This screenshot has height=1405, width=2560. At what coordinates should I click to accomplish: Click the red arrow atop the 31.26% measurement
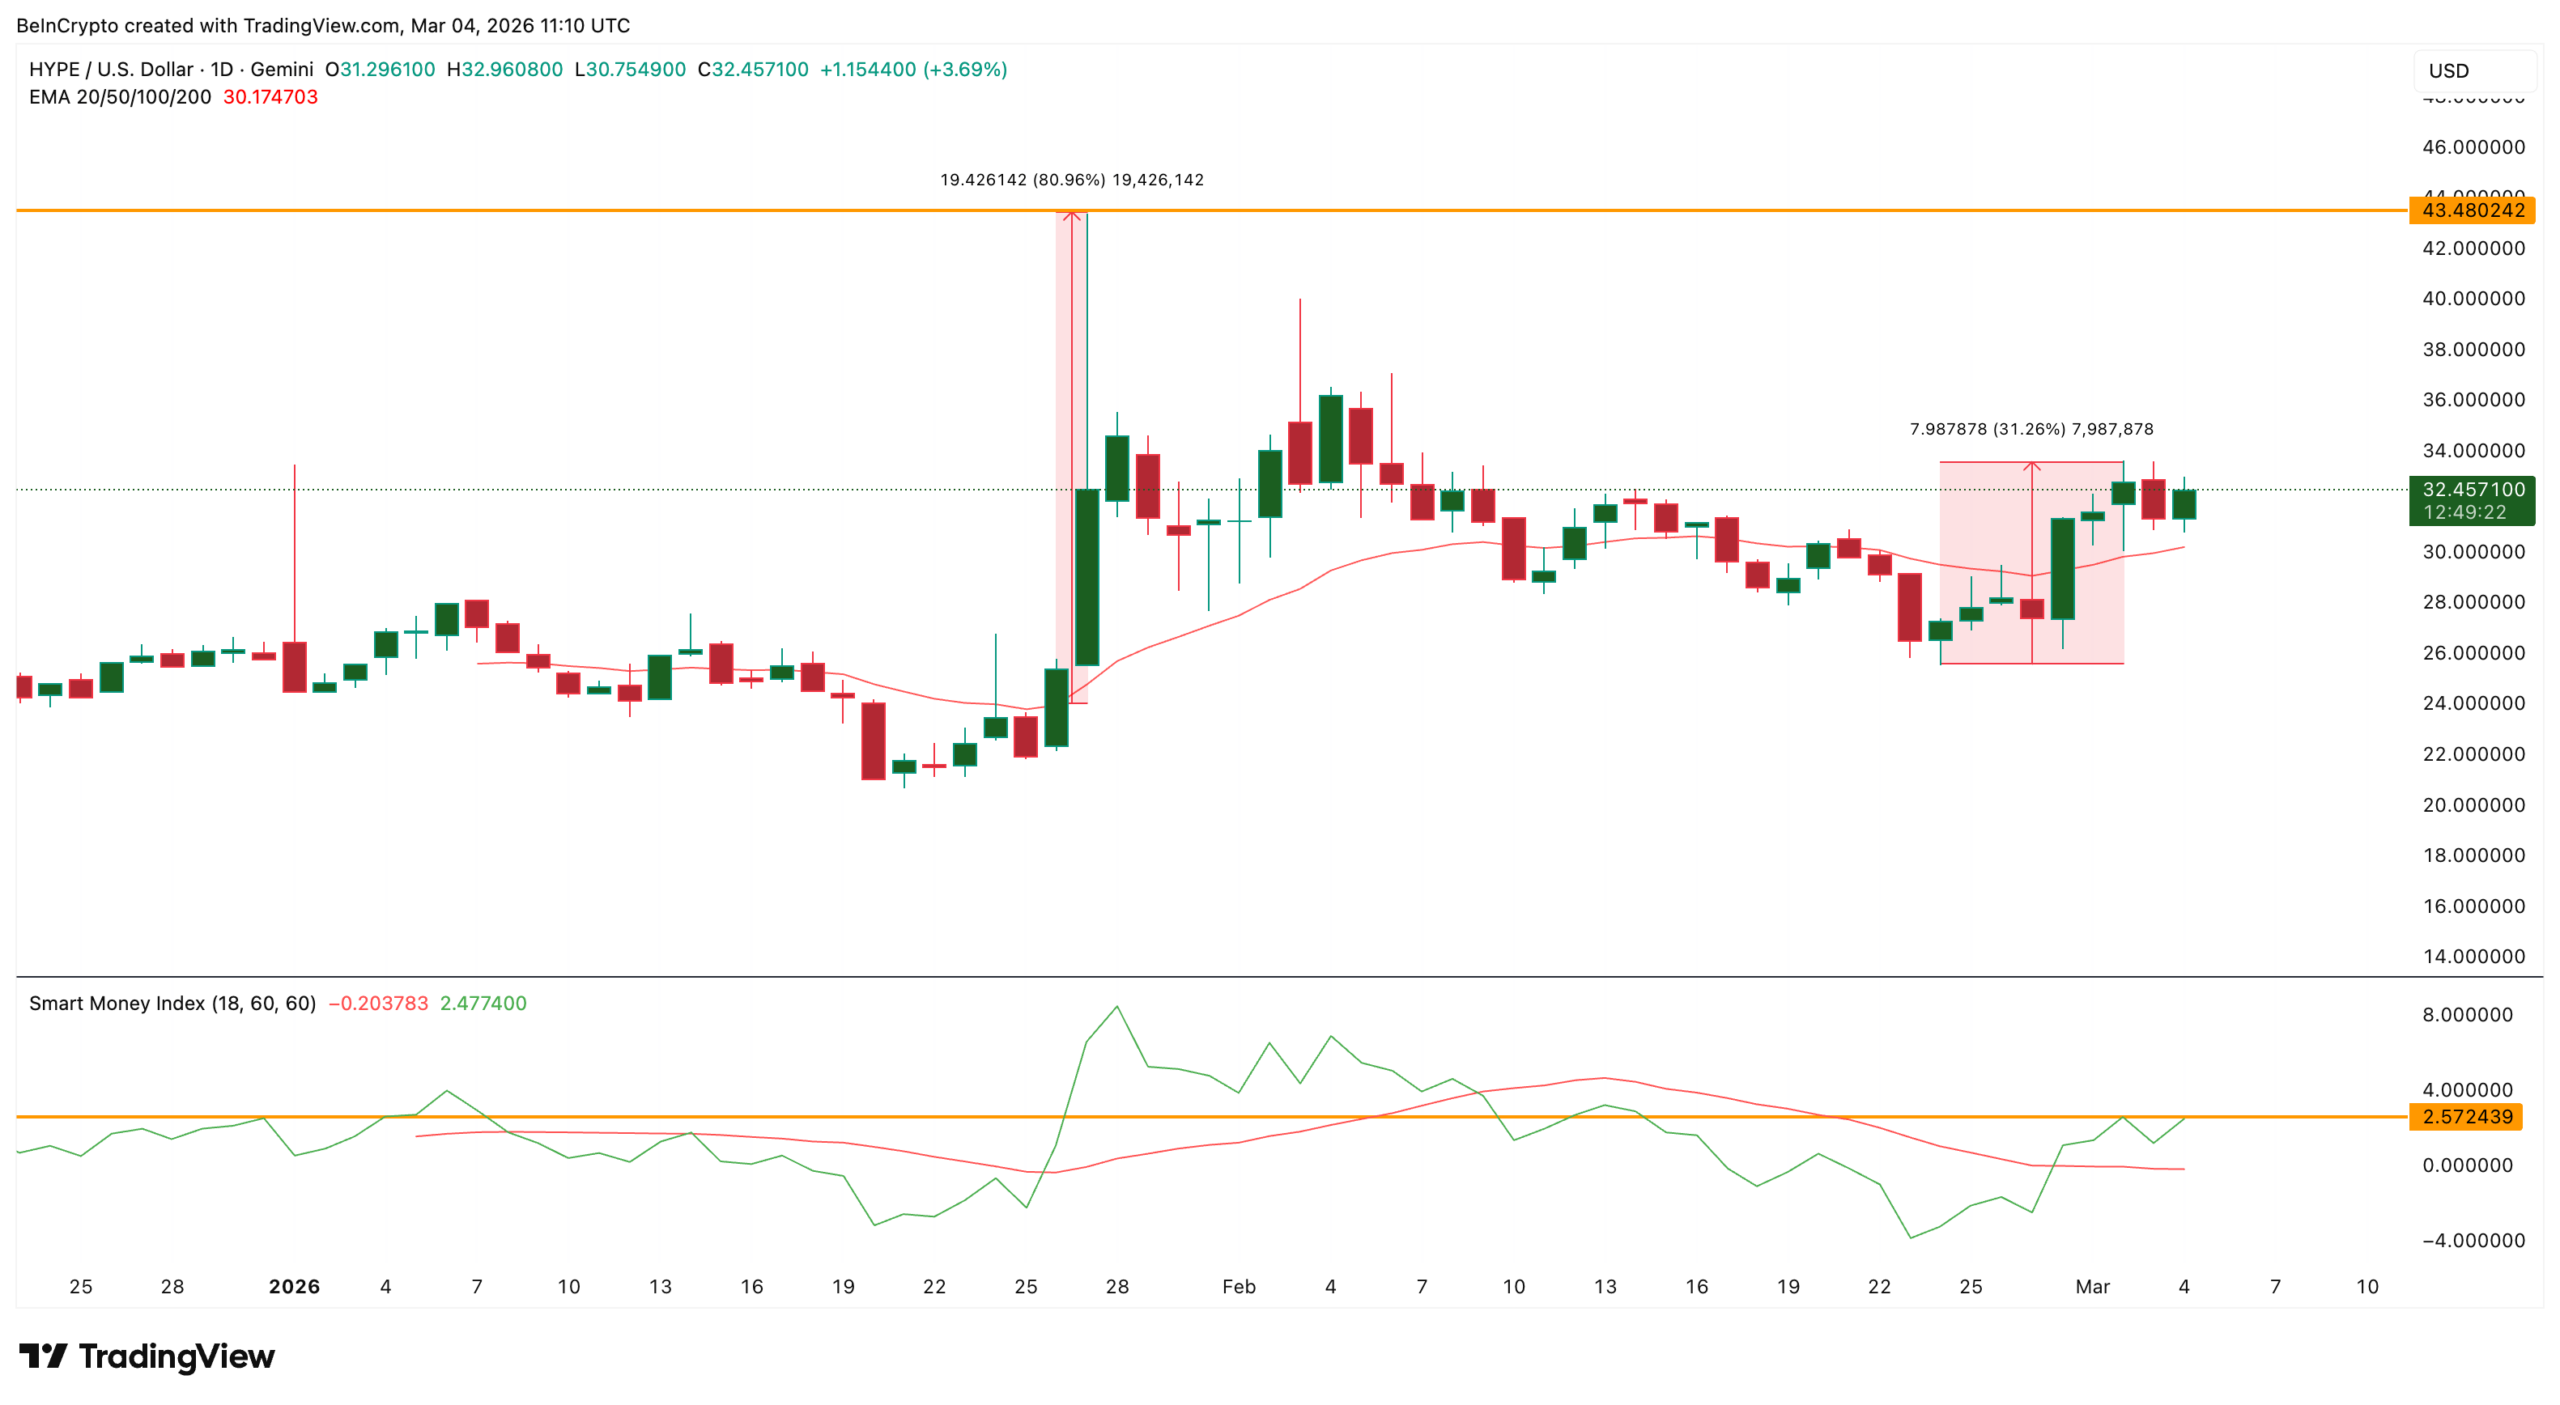(x=2031, y=466)
